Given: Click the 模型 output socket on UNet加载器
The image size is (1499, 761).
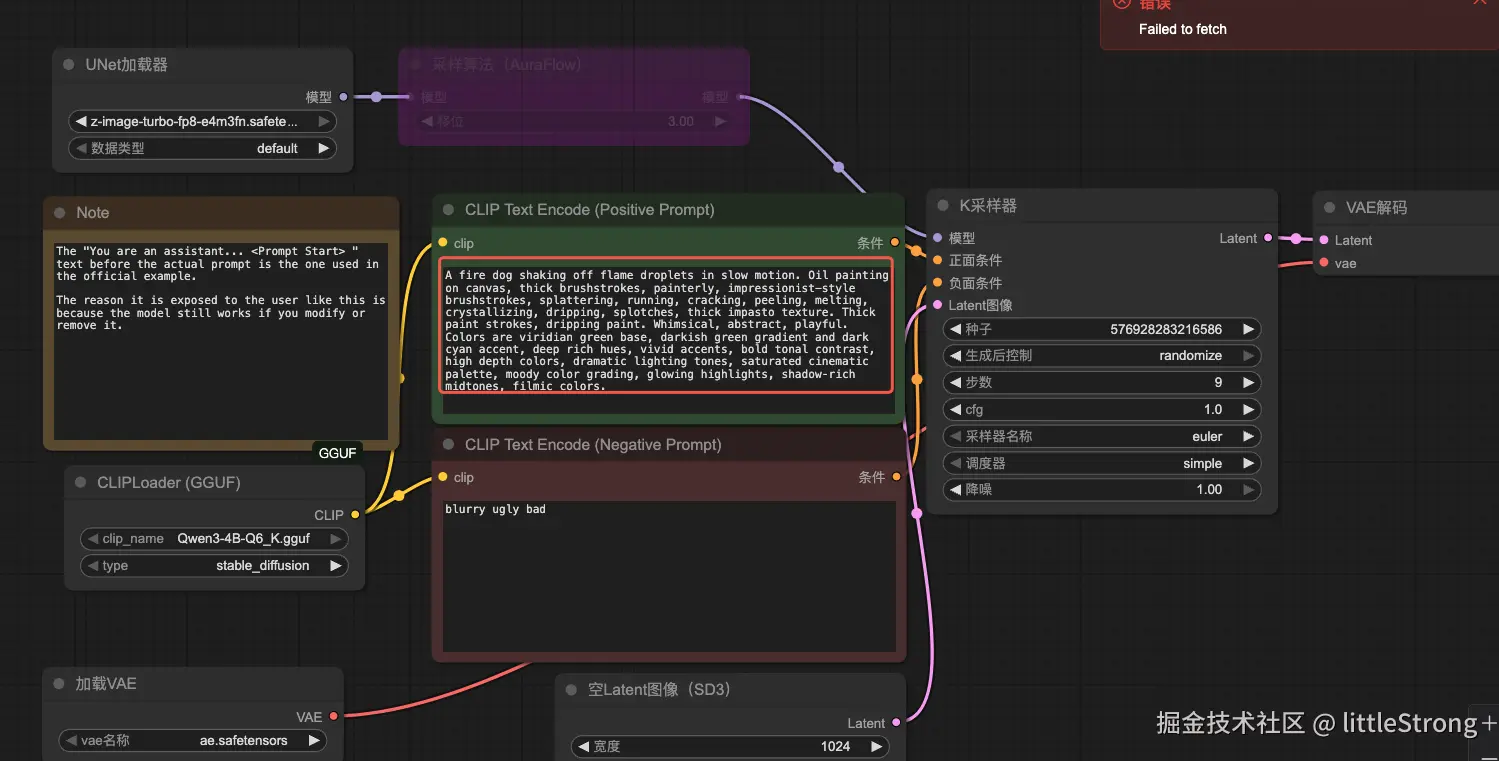Looking at the screenshot, I should point(343,97).
